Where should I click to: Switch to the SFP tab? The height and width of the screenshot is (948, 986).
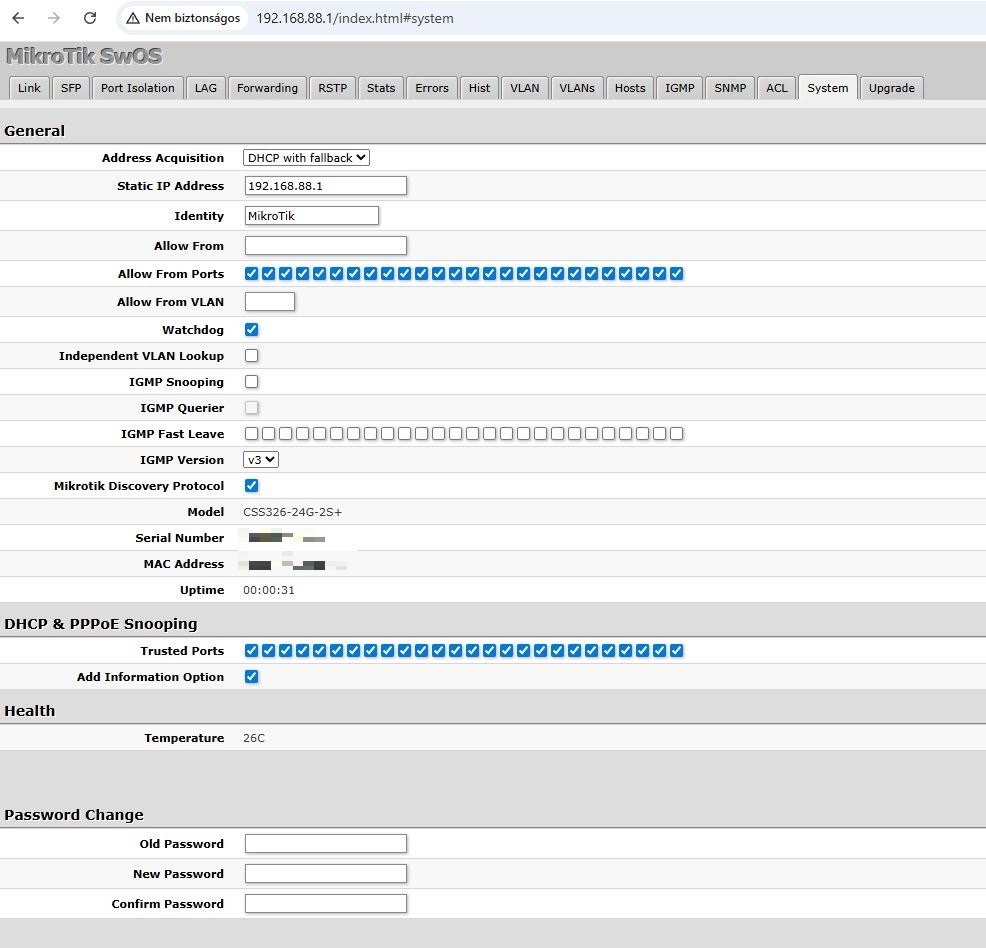(71, 88)
